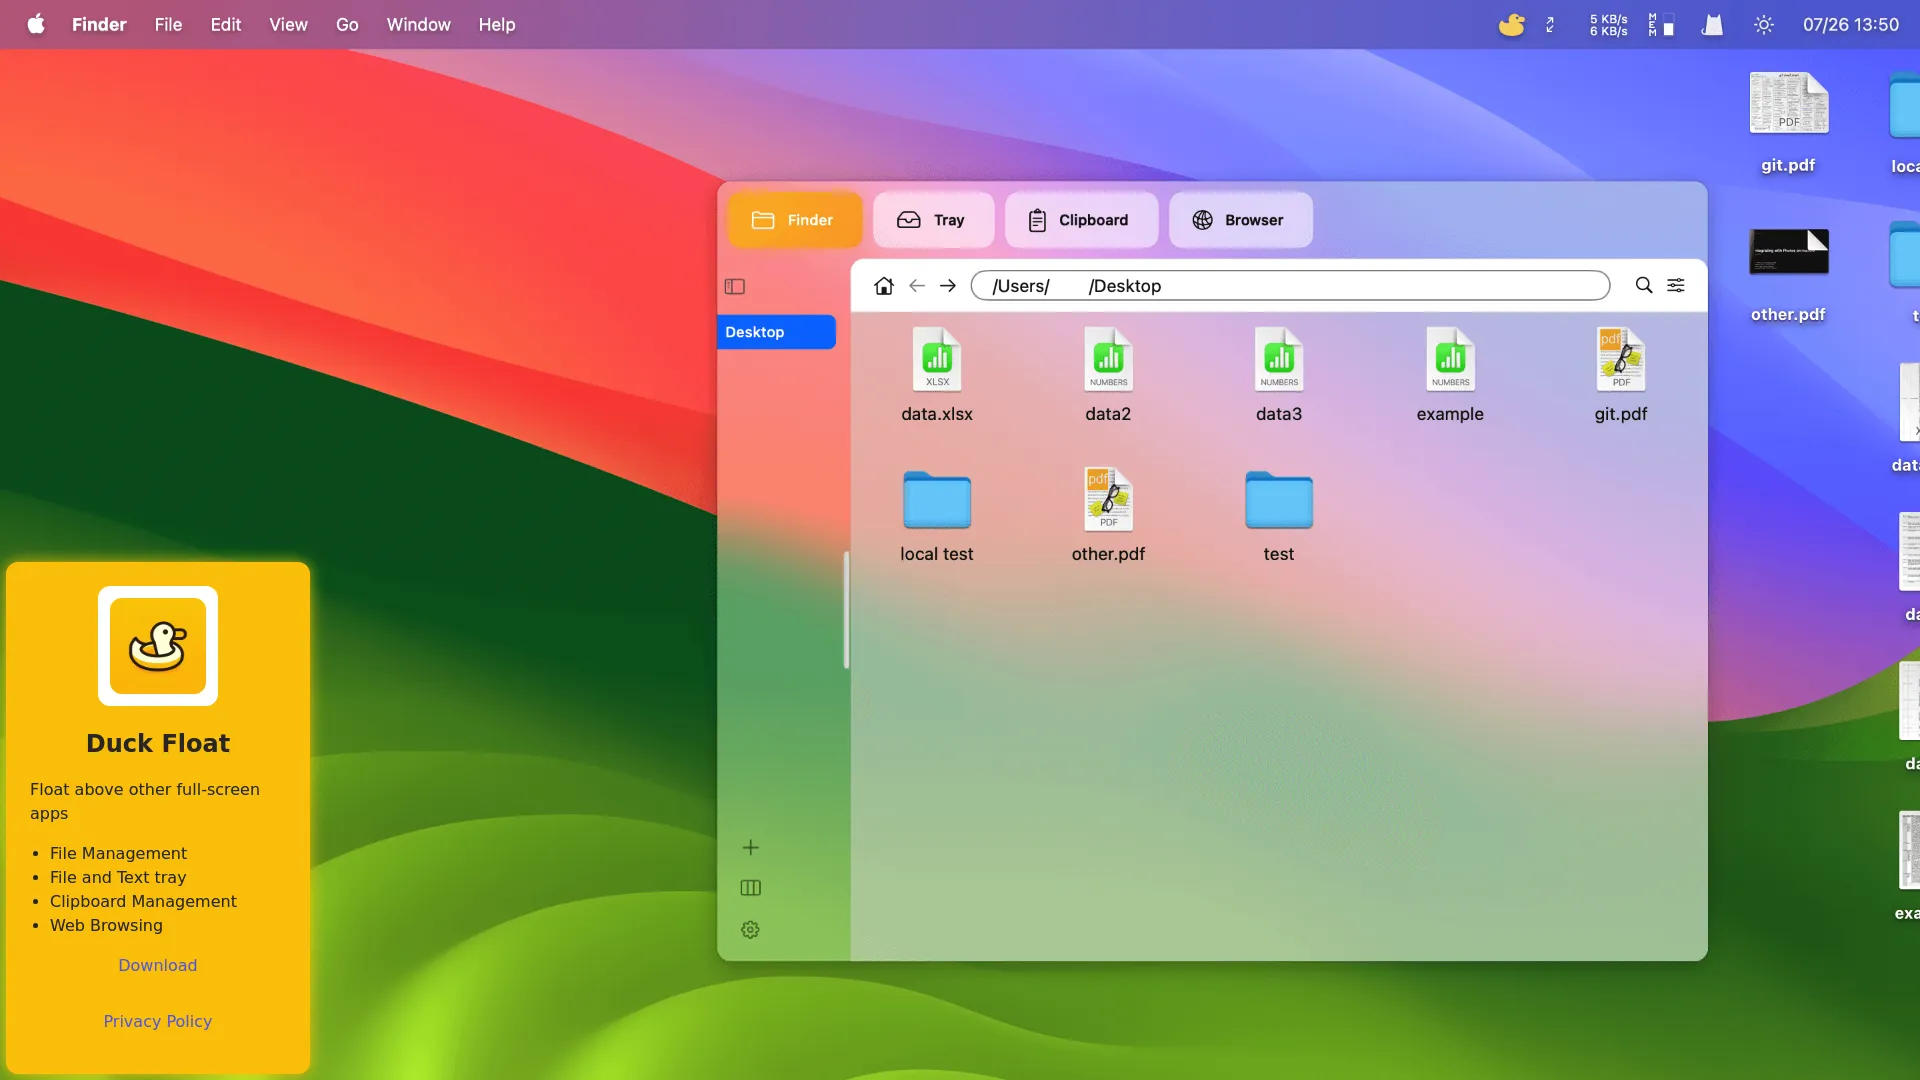The width and height of the screenshot is (1920, 1080).
Task: Open the Finder menu in menu bar
Action: 99,24
